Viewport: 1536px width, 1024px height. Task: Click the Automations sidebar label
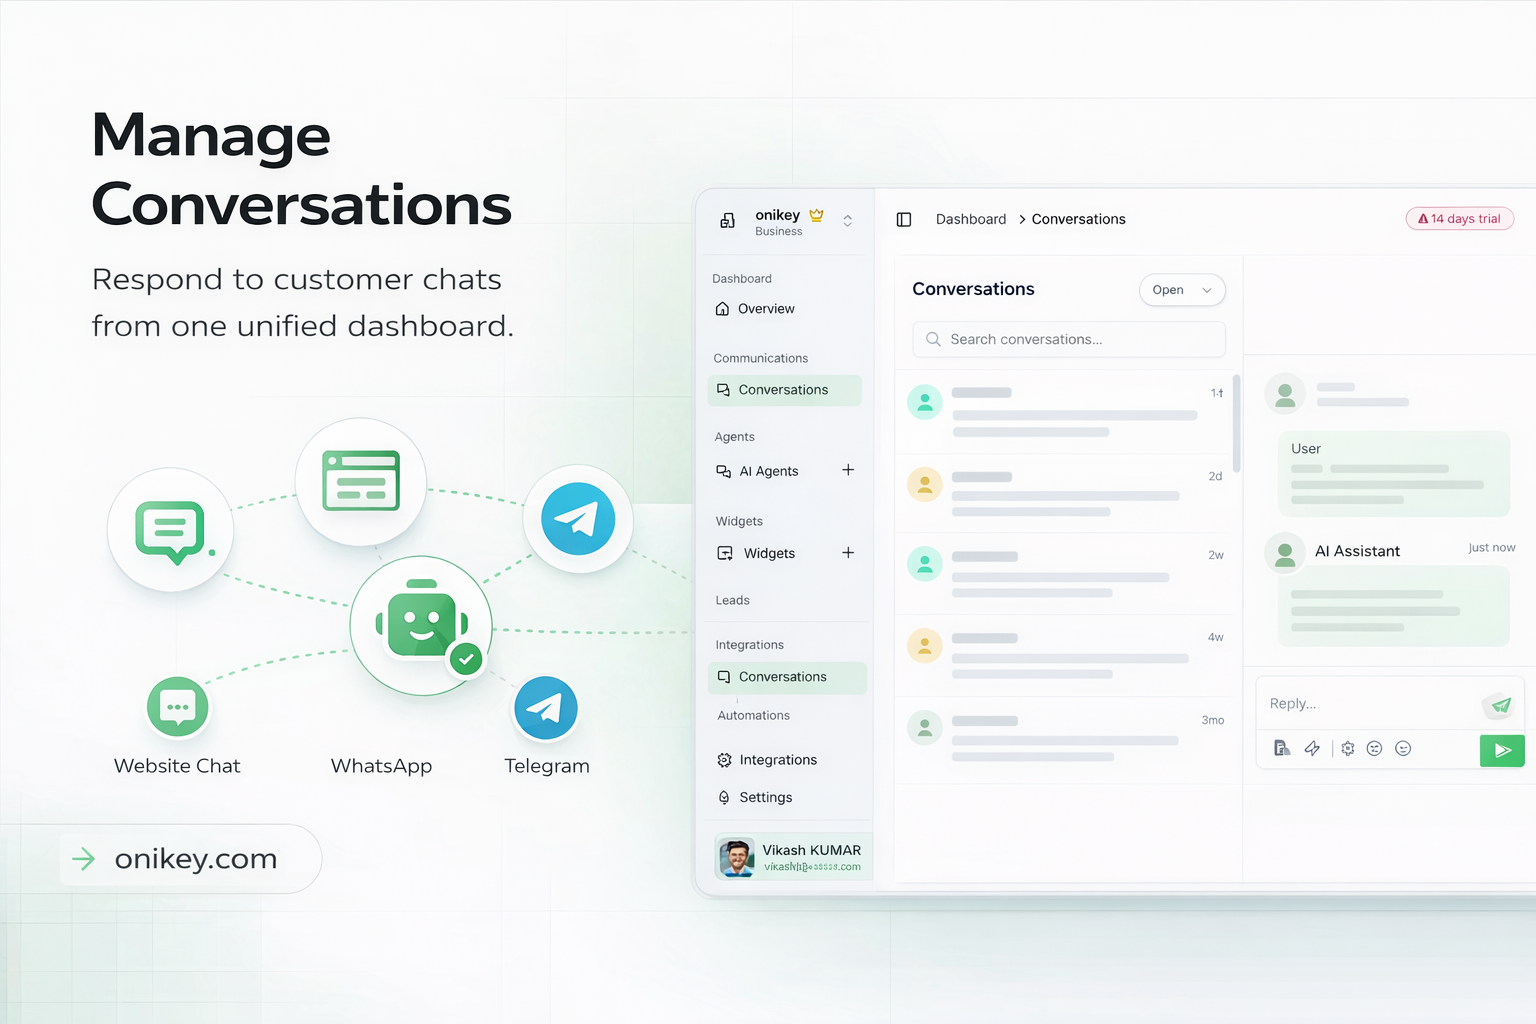(753, 715)
